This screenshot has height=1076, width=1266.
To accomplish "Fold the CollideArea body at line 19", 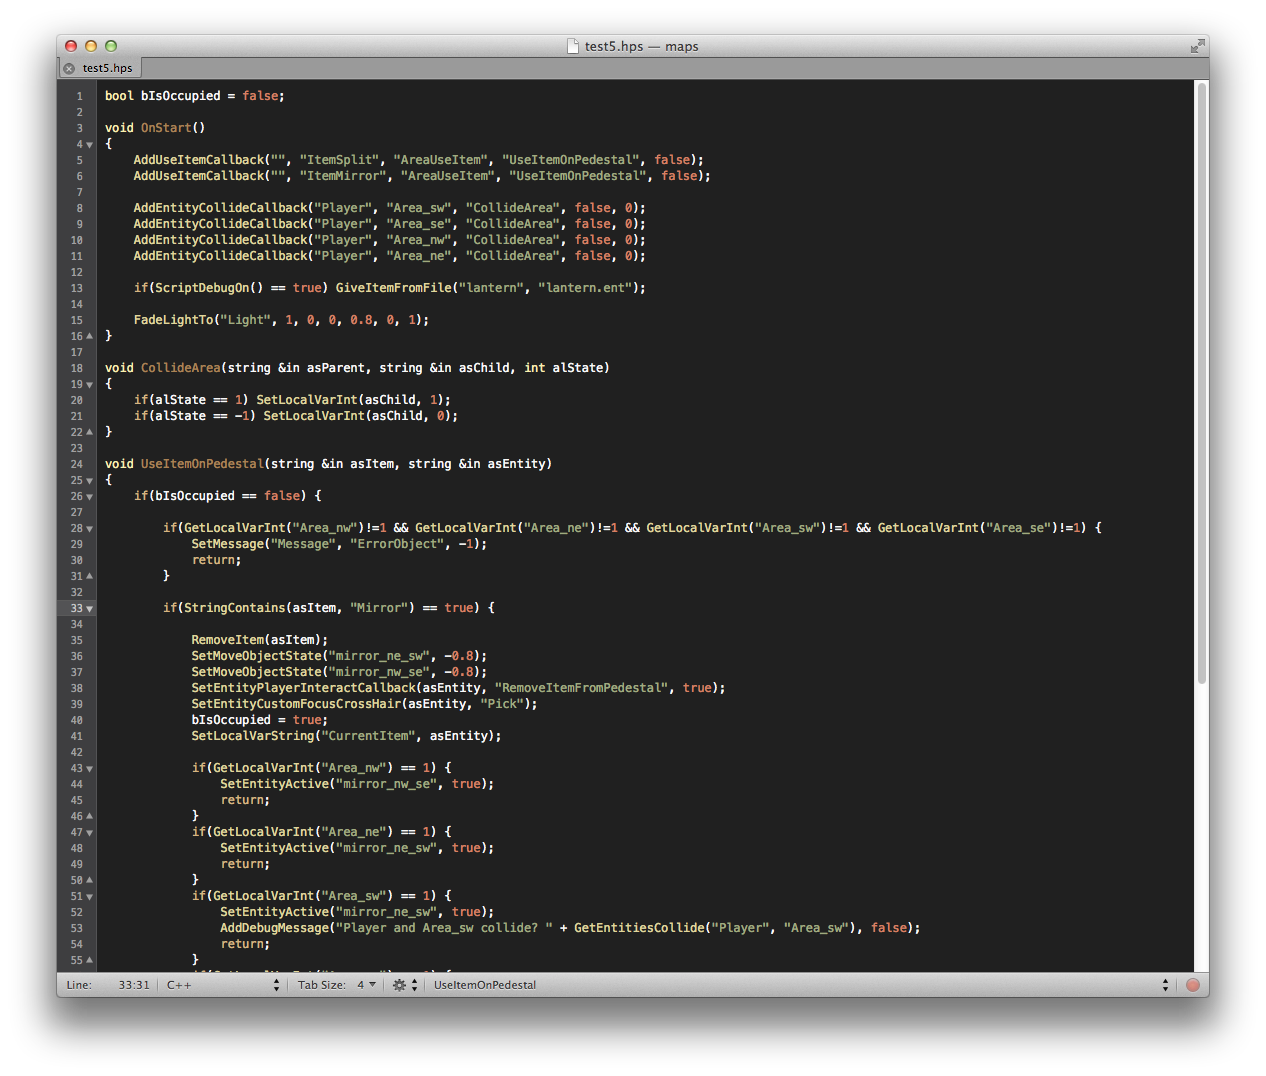I will click(x=89, y=385).
